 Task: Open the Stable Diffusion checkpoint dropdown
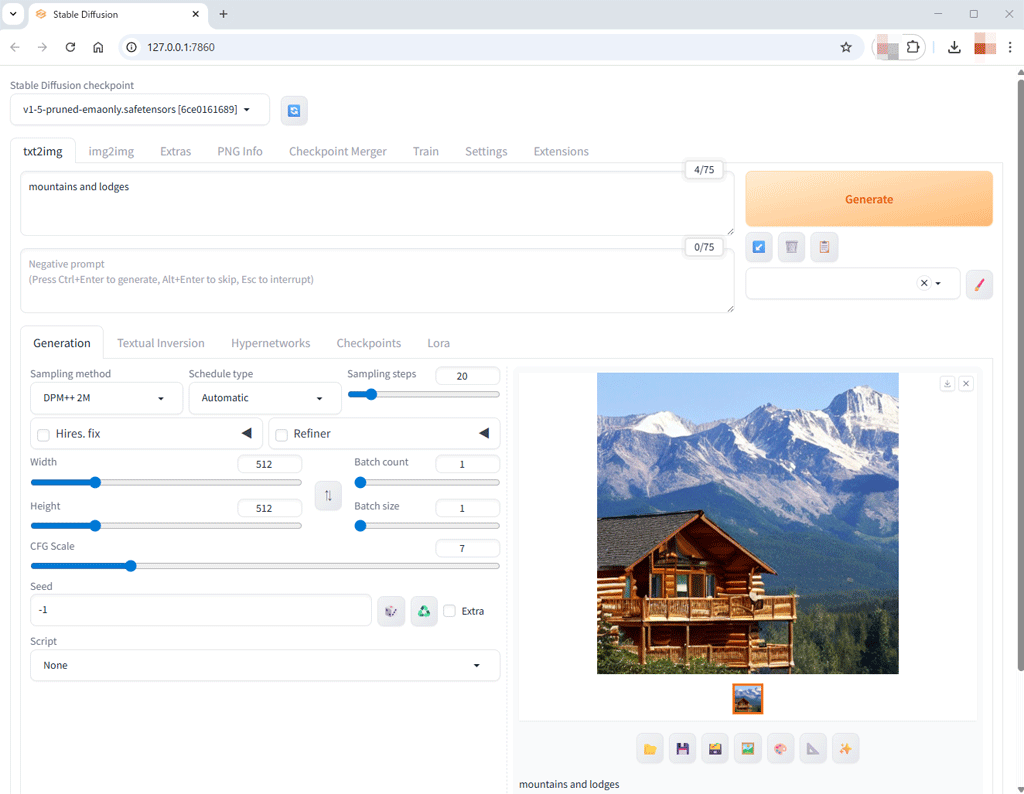139,110
